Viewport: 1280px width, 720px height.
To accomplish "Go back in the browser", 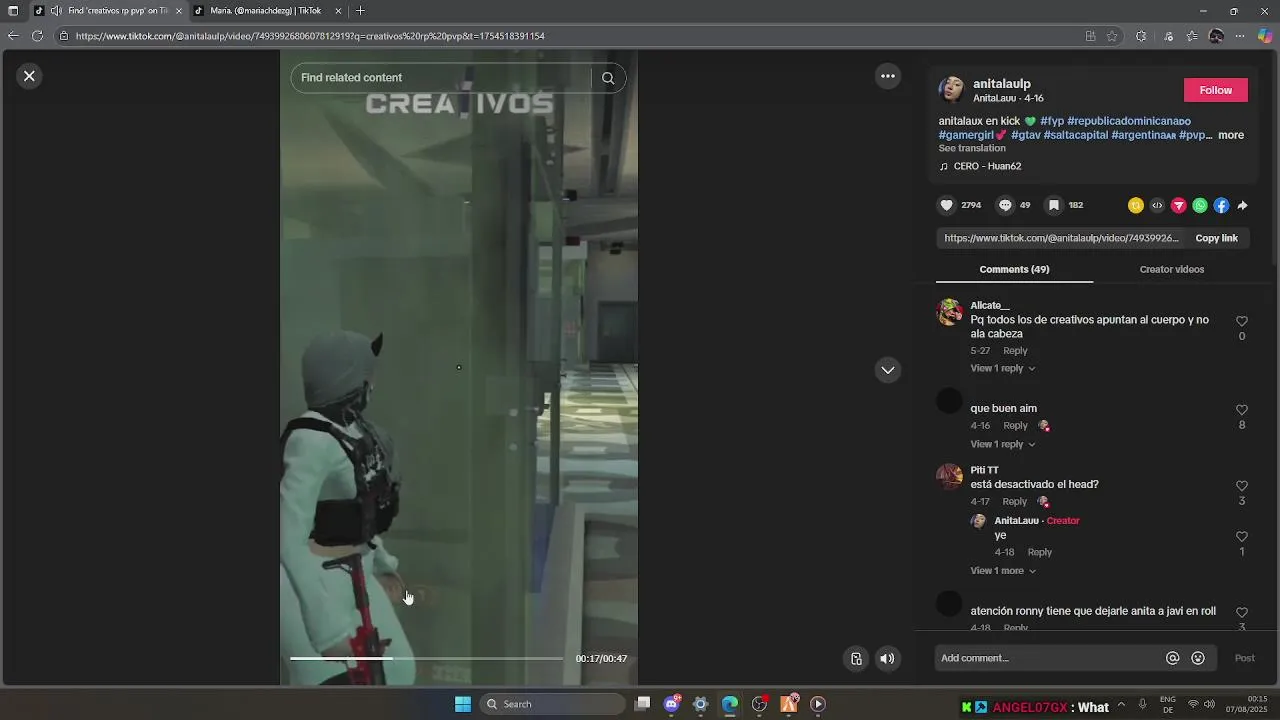I will click(x=12, y=36).
